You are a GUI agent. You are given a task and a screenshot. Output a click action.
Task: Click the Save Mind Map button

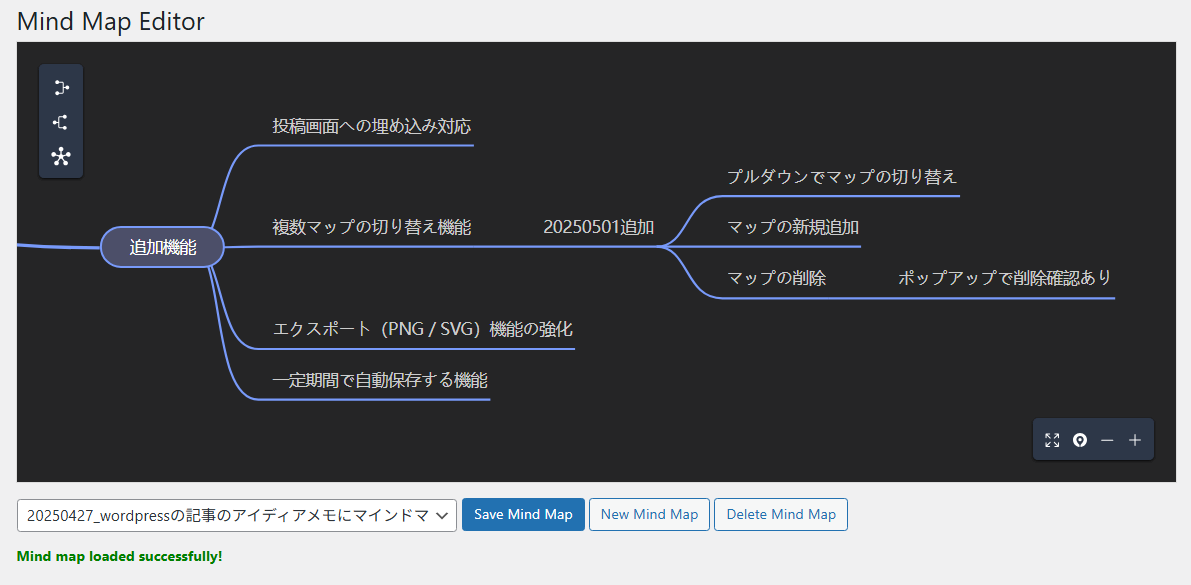pos(523,514)
